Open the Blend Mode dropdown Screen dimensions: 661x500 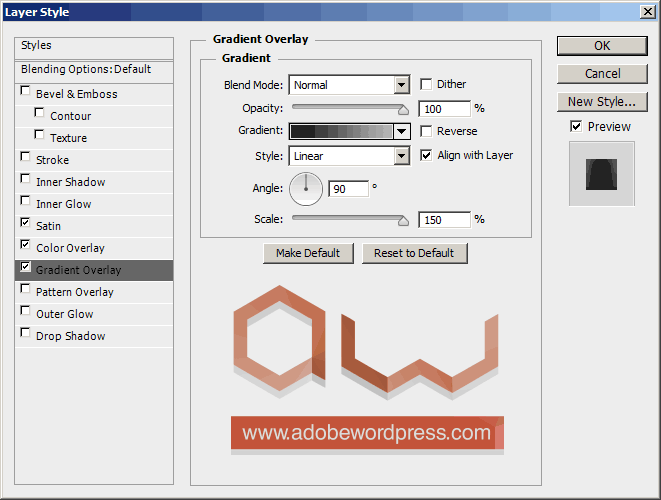coord(349,85)
